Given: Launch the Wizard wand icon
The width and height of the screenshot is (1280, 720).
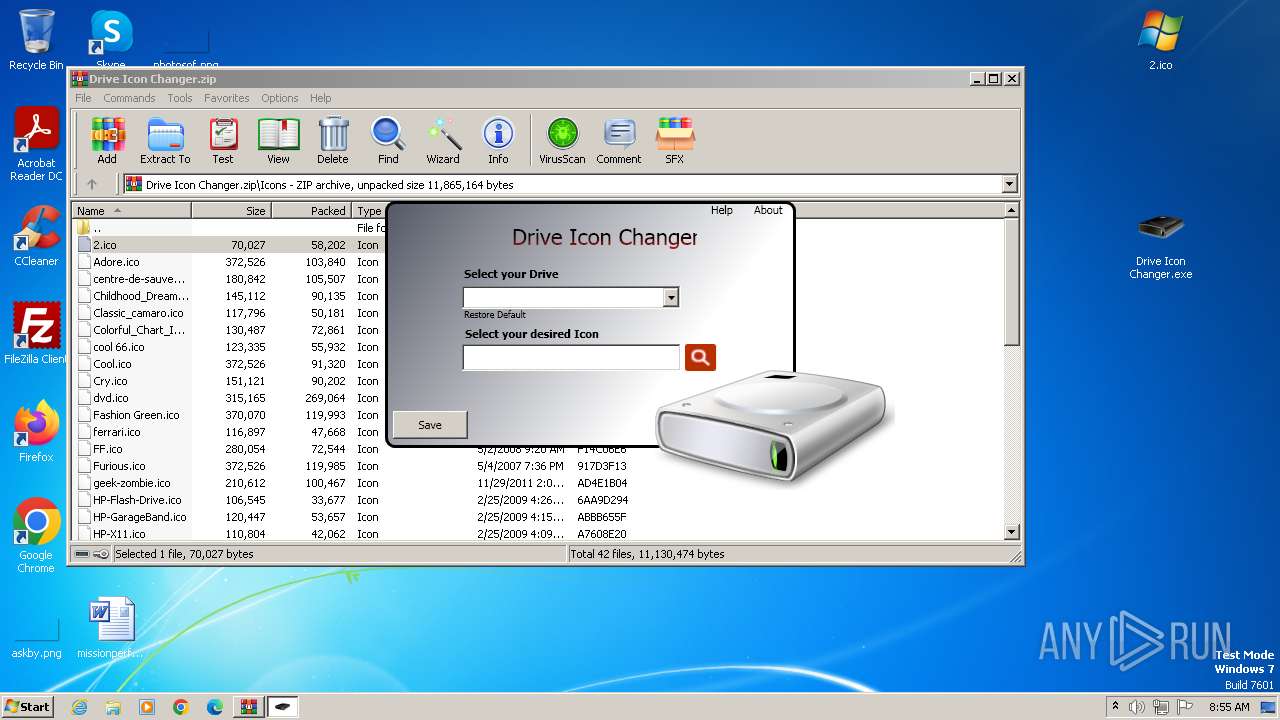Looking at the screenshot, I should pos(443,140).
